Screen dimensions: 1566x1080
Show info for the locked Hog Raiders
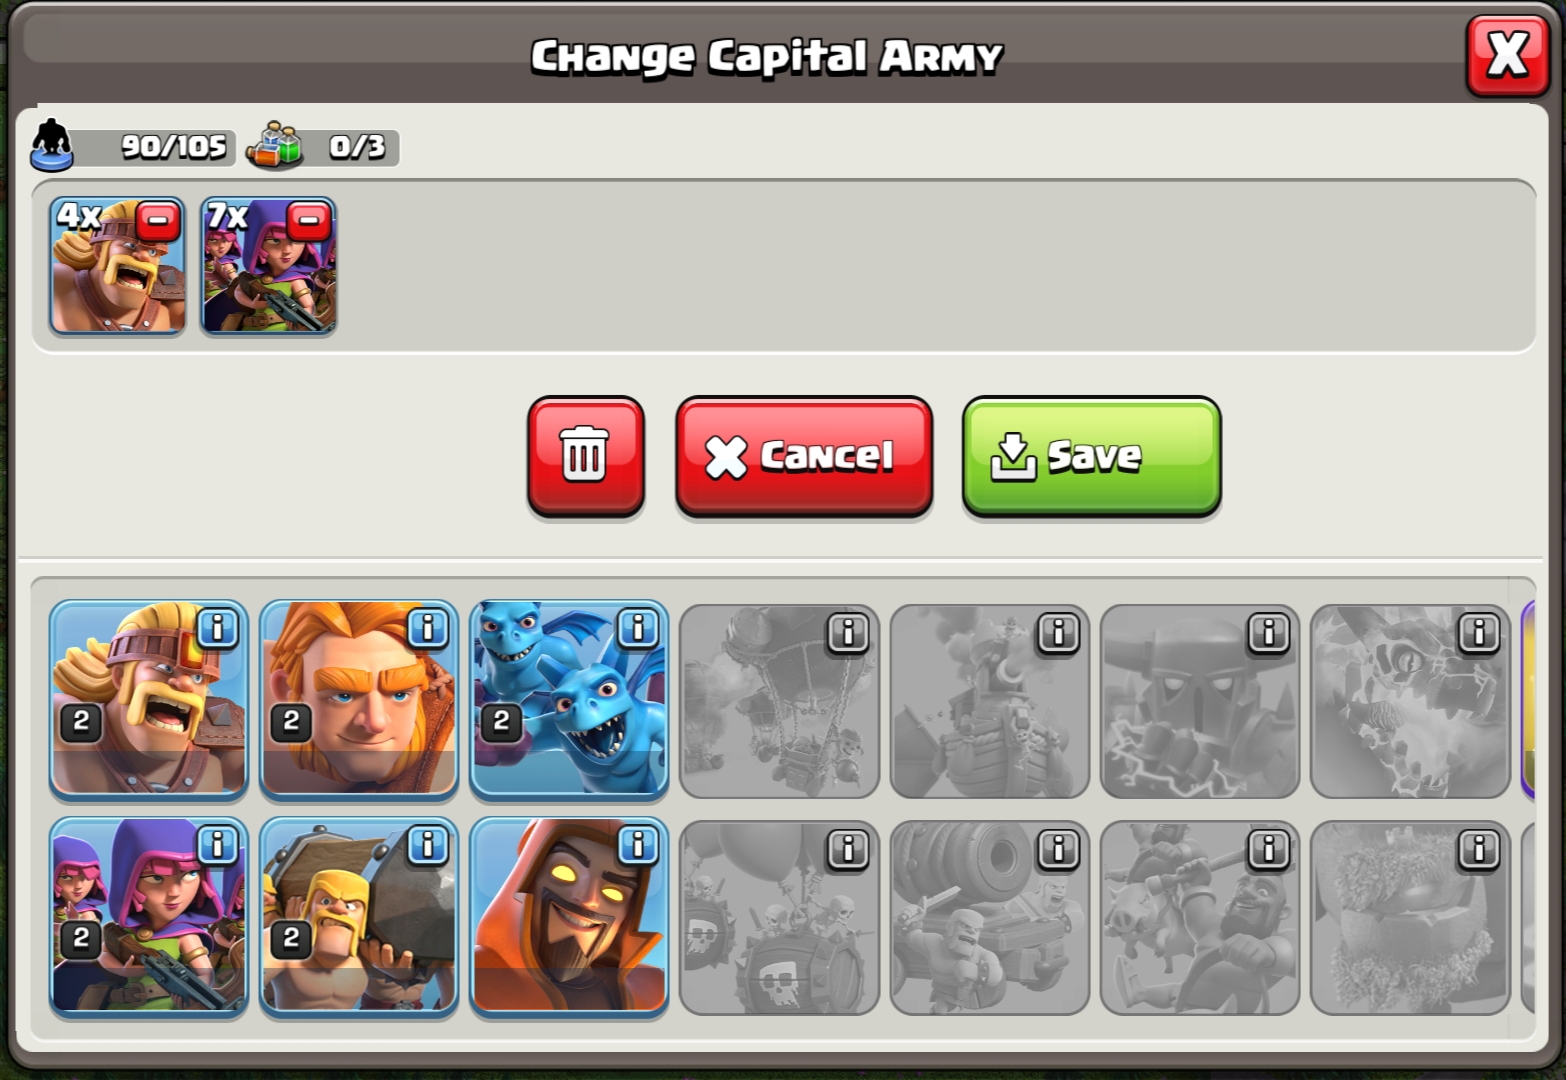(x=1268, y=849)
